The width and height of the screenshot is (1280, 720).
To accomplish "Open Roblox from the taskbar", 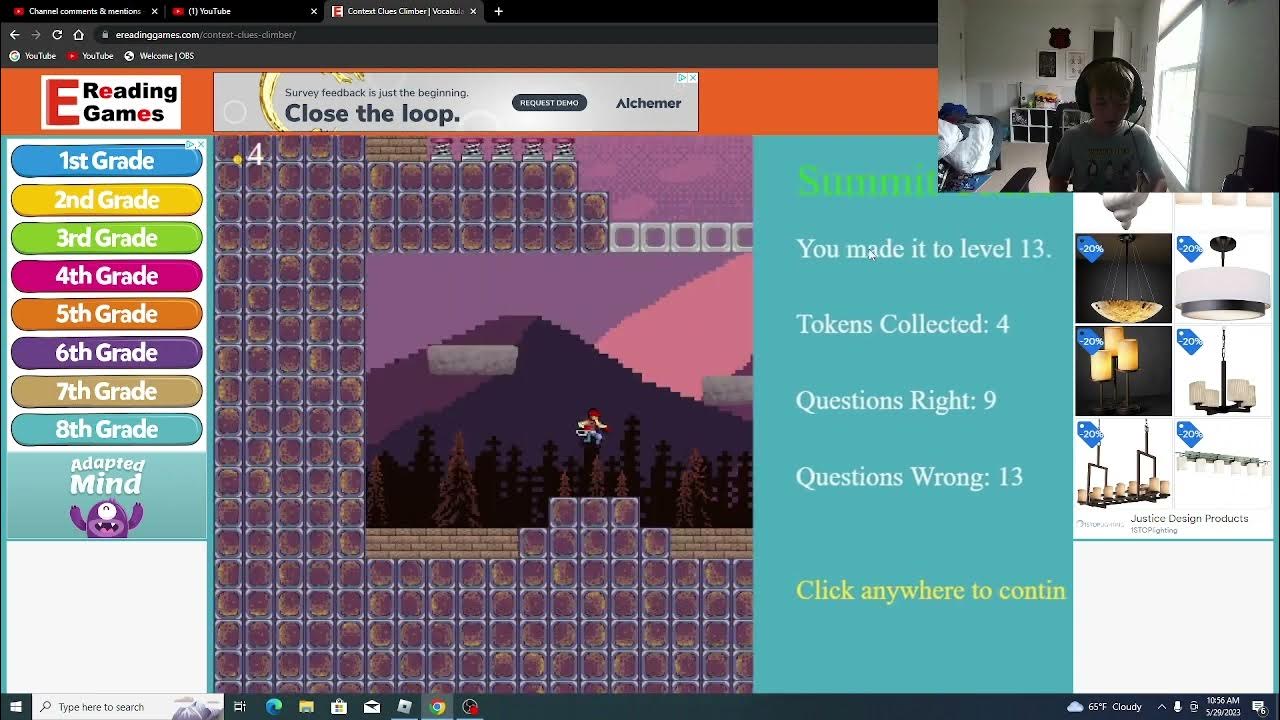I will click(404, 707).
